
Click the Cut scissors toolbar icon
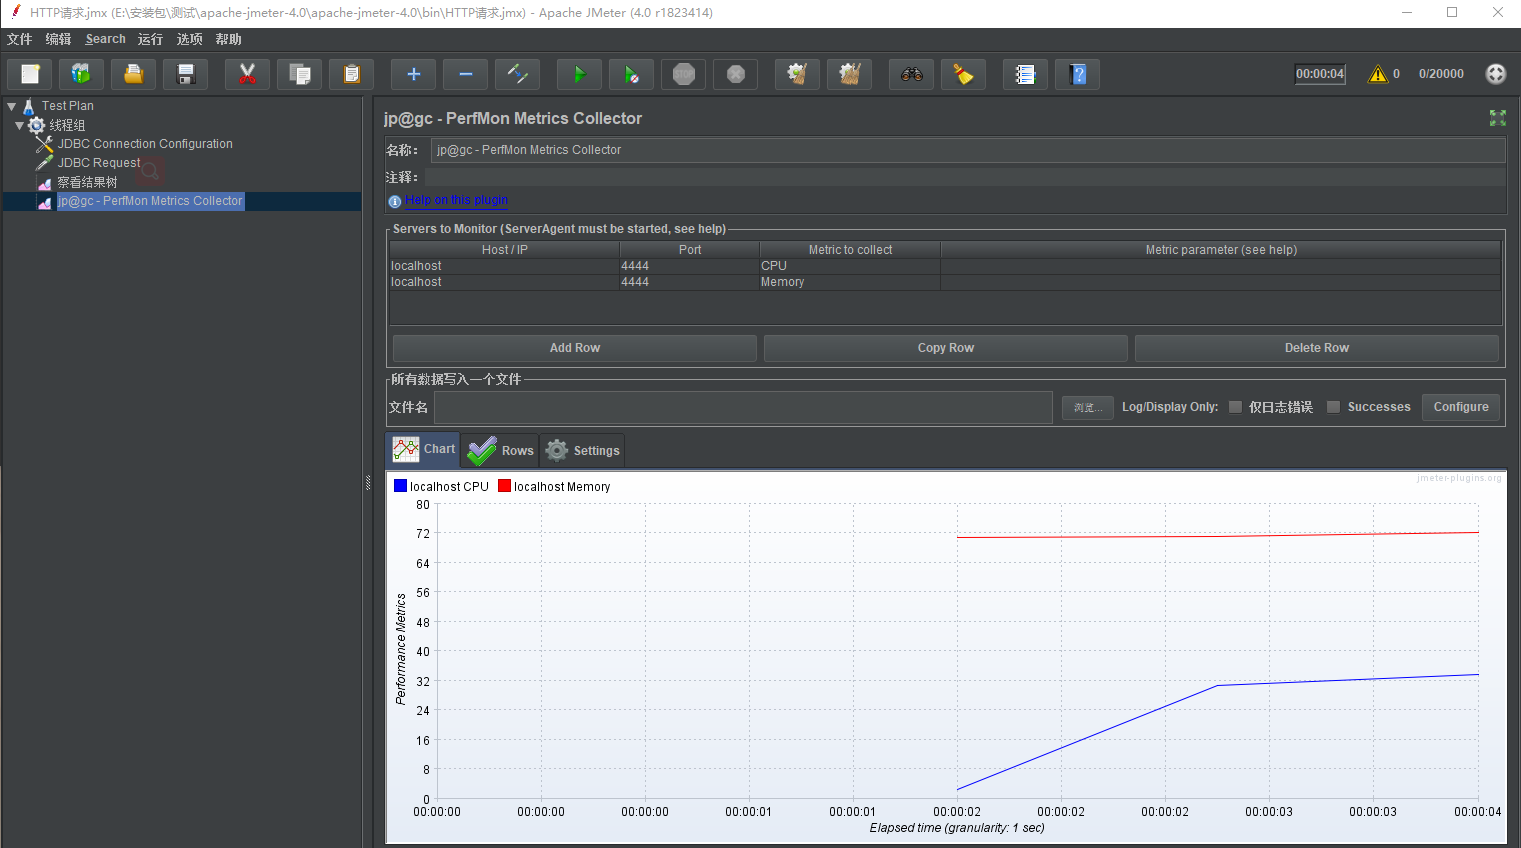tap(247, 75)
